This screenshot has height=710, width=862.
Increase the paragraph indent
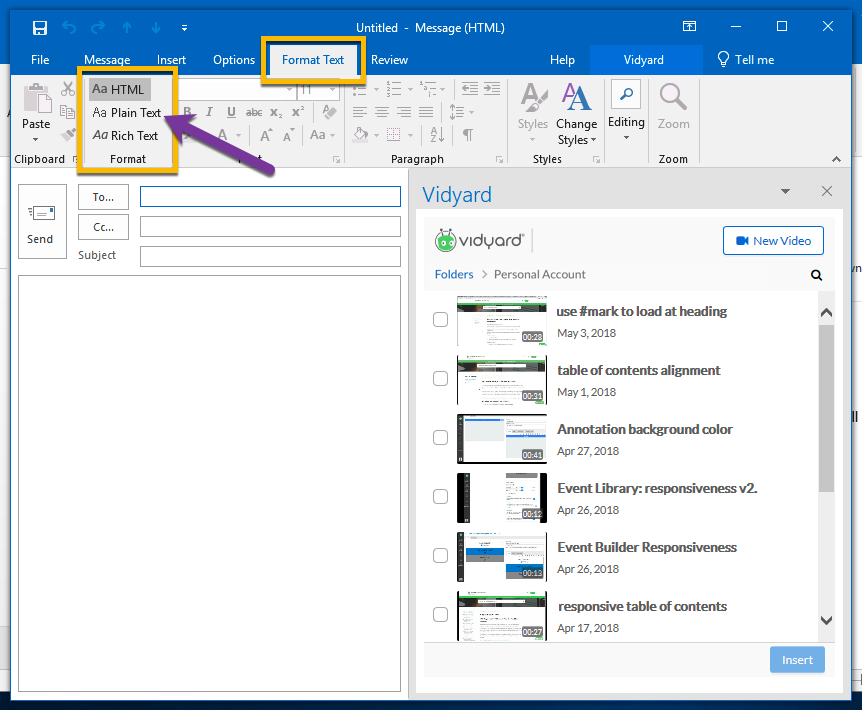pyautogui.click(x=492, y=88)
